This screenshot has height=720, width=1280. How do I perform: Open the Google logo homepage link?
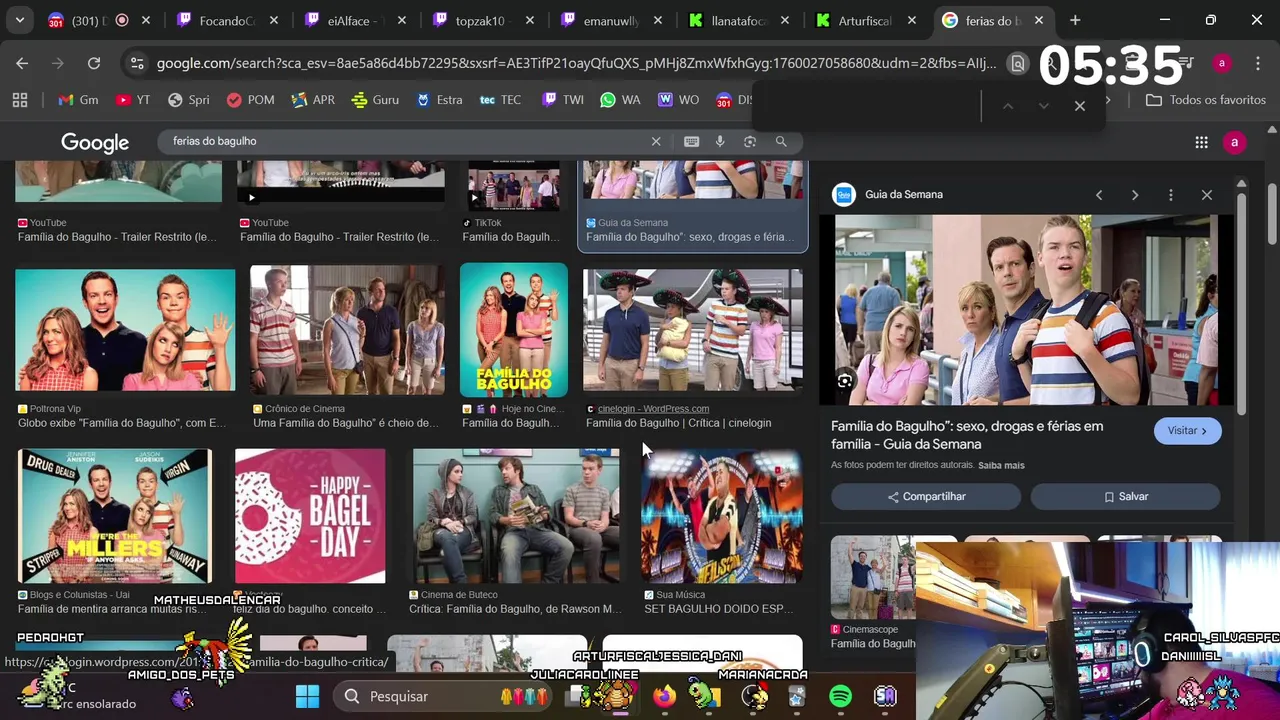(95, 143)
